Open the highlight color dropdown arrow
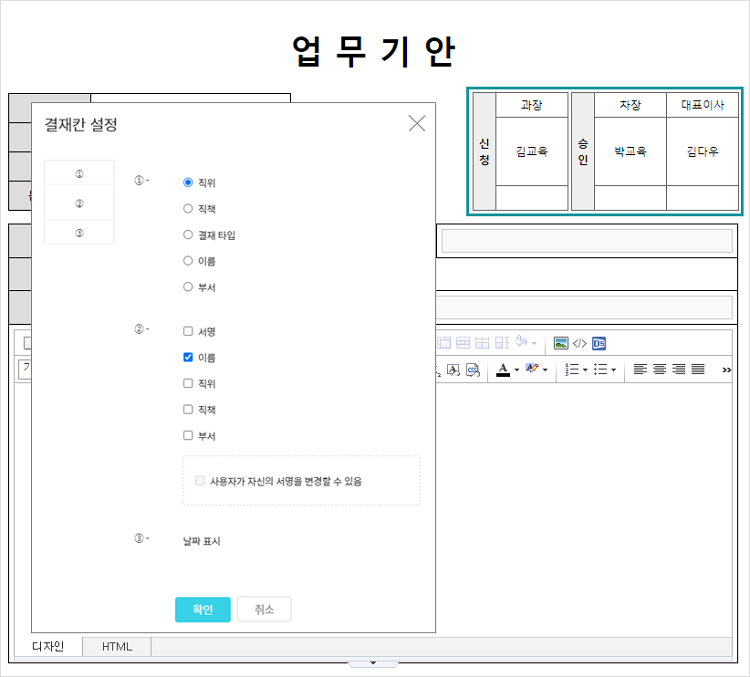 pos(545,370)
